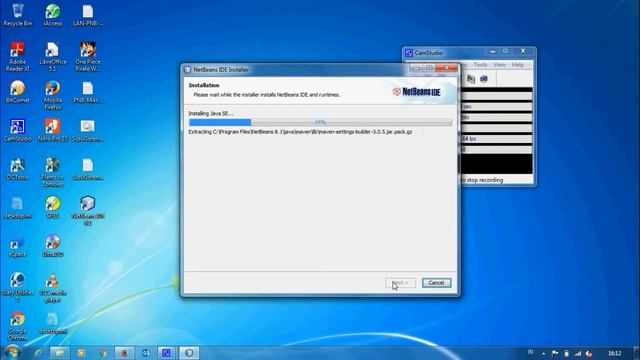Open Outlook from the taskbar
This screenshot has height=360, width=640.
pyautogui.click(x=145, y=353)
